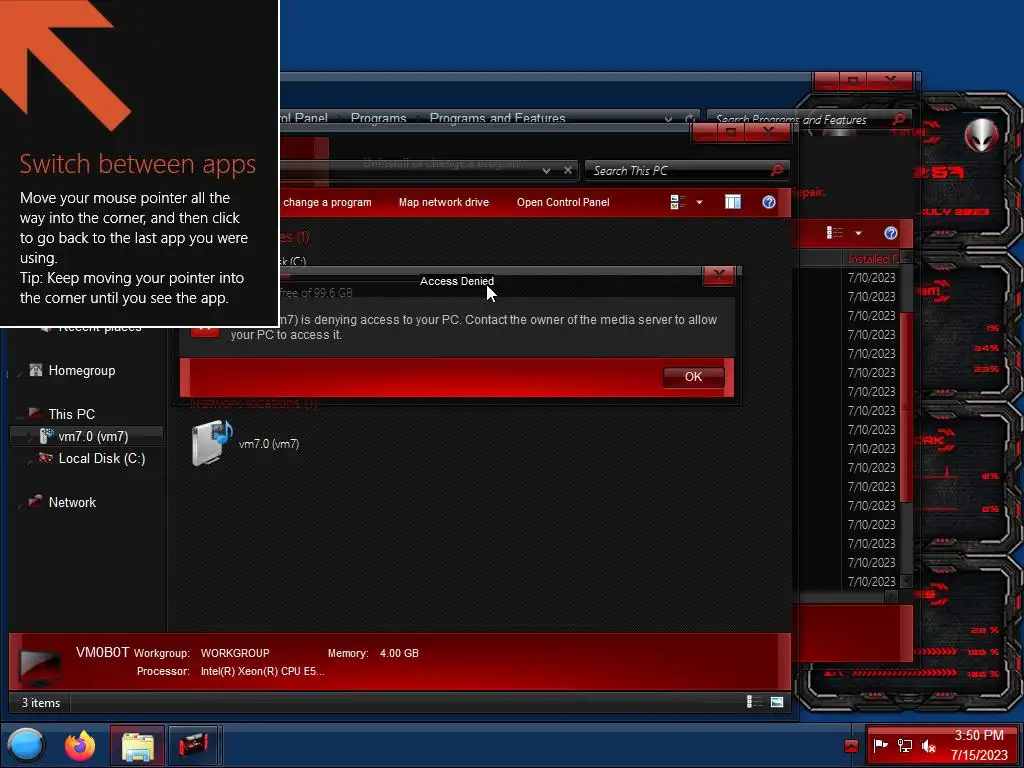Click Open Control Panel in the toolbar
The image size is (1024, 768).
pyautogui.click(x=563, y=202)
